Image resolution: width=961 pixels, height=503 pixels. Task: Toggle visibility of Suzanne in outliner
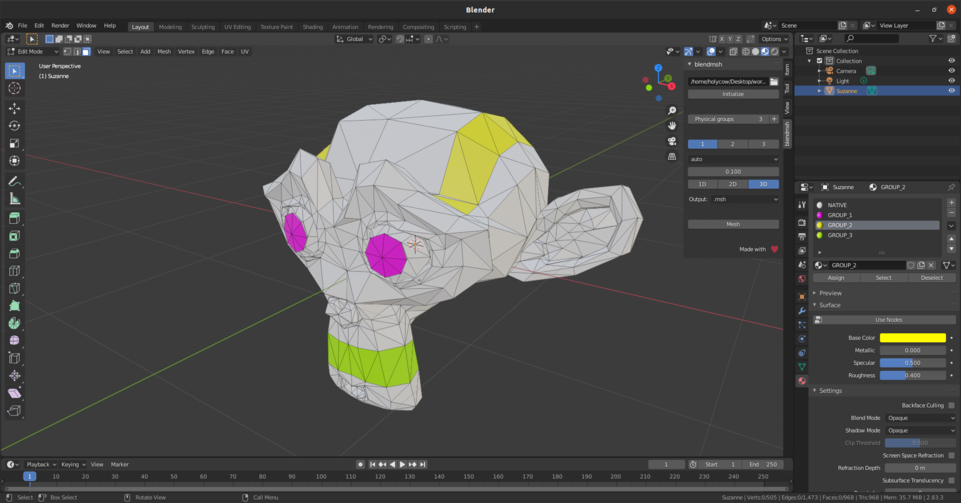(x=951, y=91)
